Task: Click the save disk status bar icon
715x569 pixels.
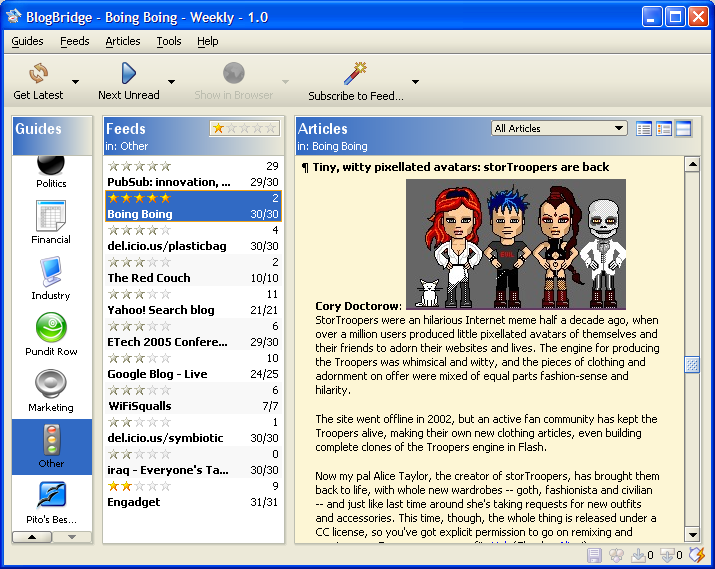Action: tap(594, 555)
